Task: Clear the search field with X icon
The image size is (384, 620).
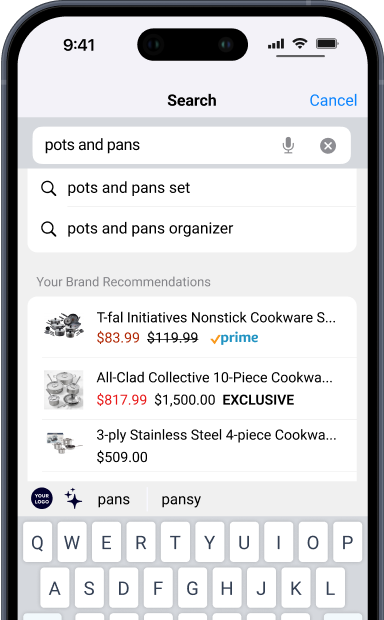Action: pos(328,146)
